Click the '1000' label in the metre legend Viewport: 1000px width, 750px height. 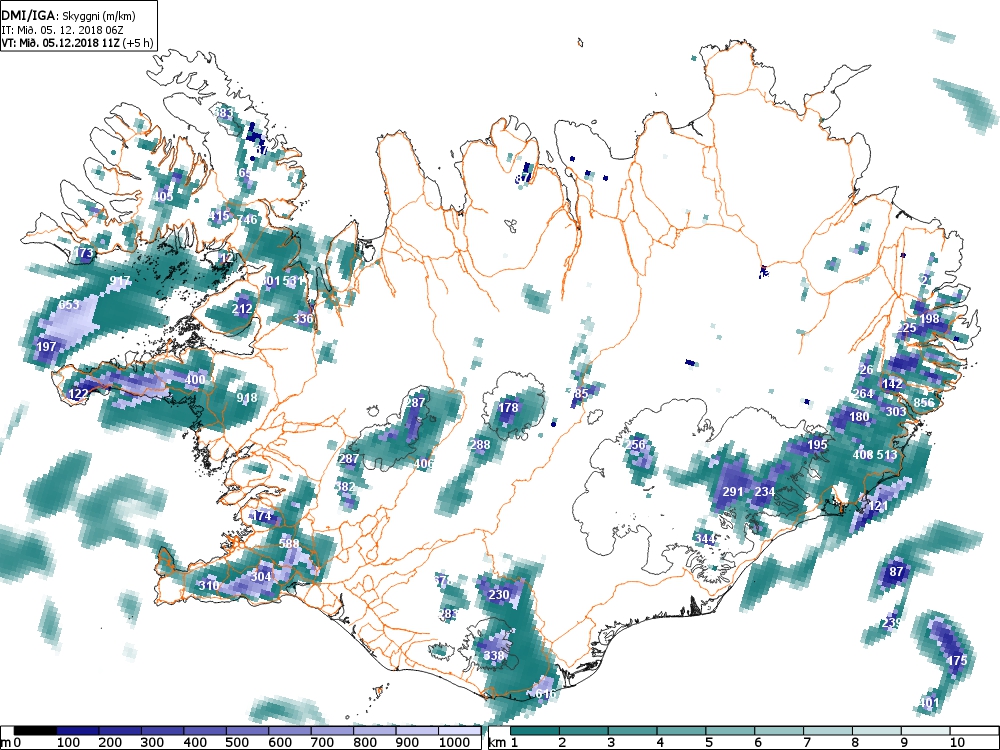(453, 742)
